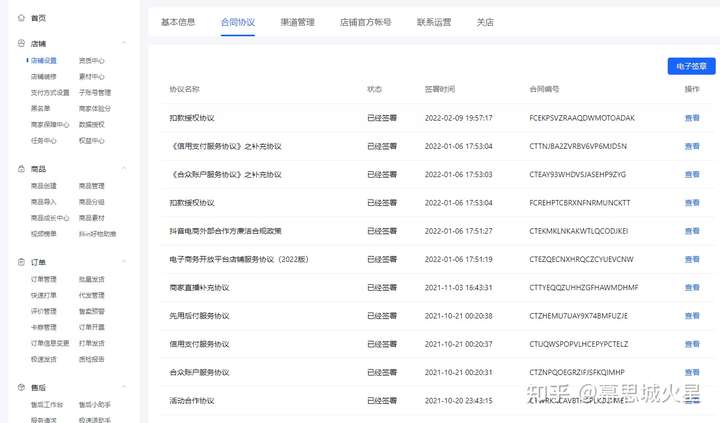Collapse the 商品 menu section chevron
The height and width of the screenshot is (423, 720).
coord(124,169)
